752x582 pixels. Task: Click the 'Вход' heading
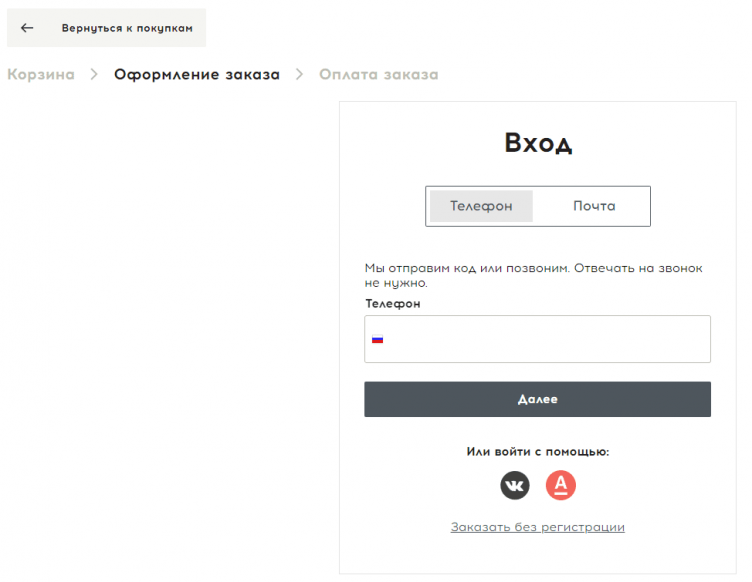(x=538, y=144)
